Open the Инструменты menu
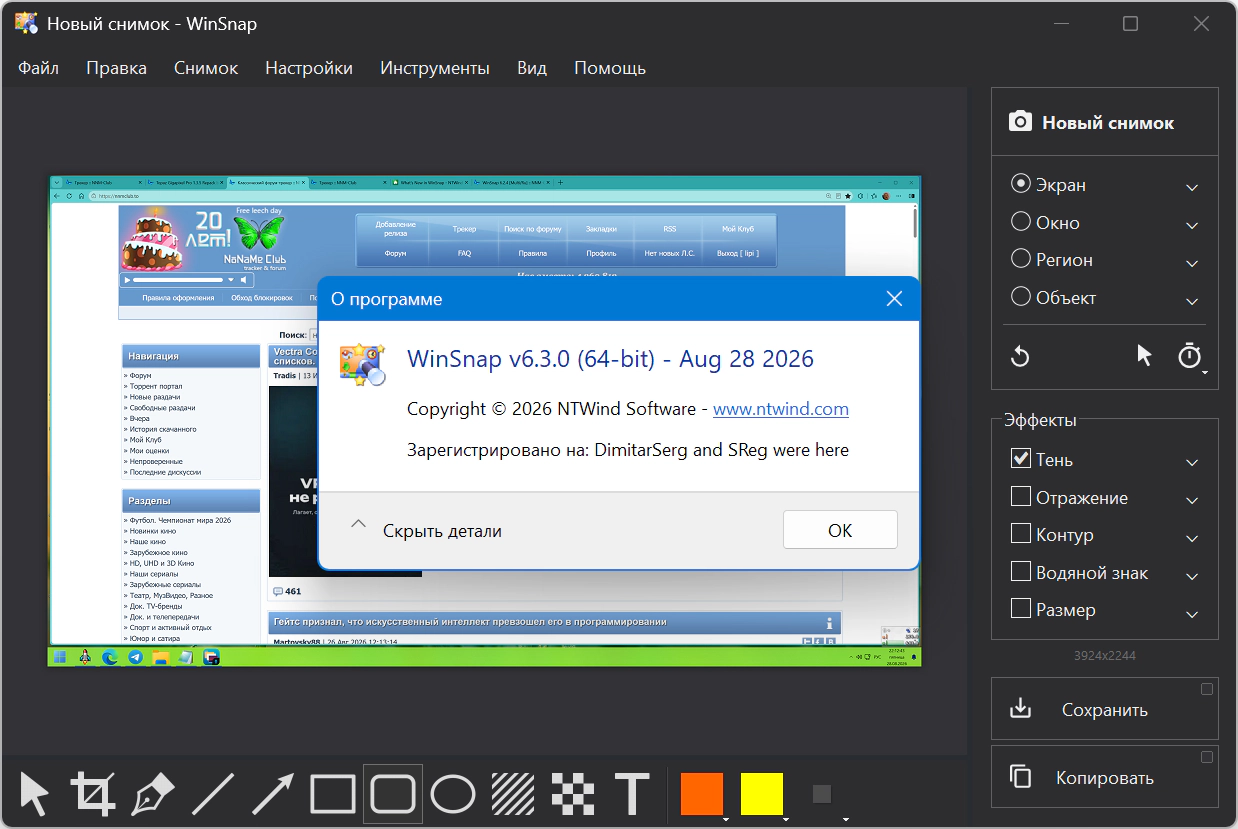1238x829 pixels. click(435, 68)
